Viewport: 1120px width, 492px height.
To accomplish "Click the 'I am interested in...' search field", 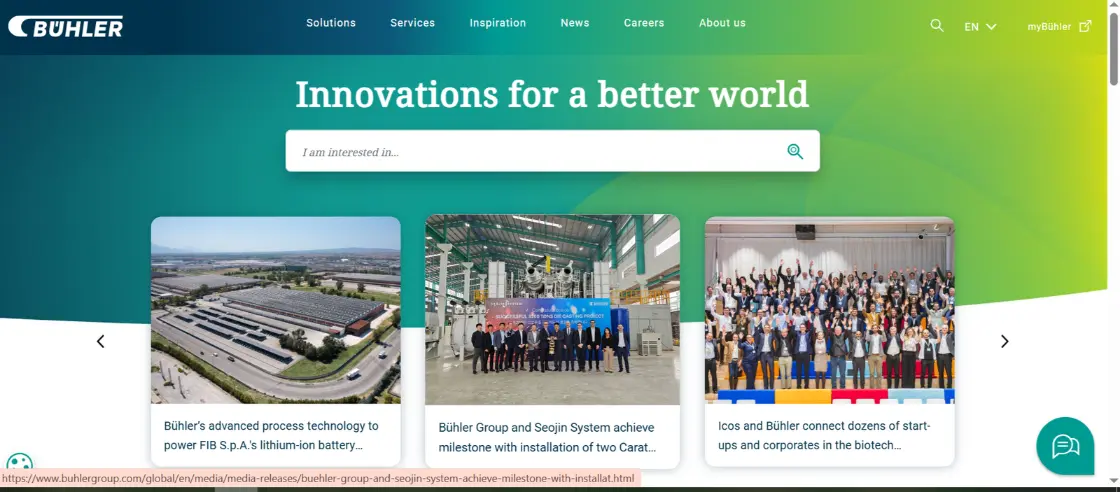I will [530, 152].
